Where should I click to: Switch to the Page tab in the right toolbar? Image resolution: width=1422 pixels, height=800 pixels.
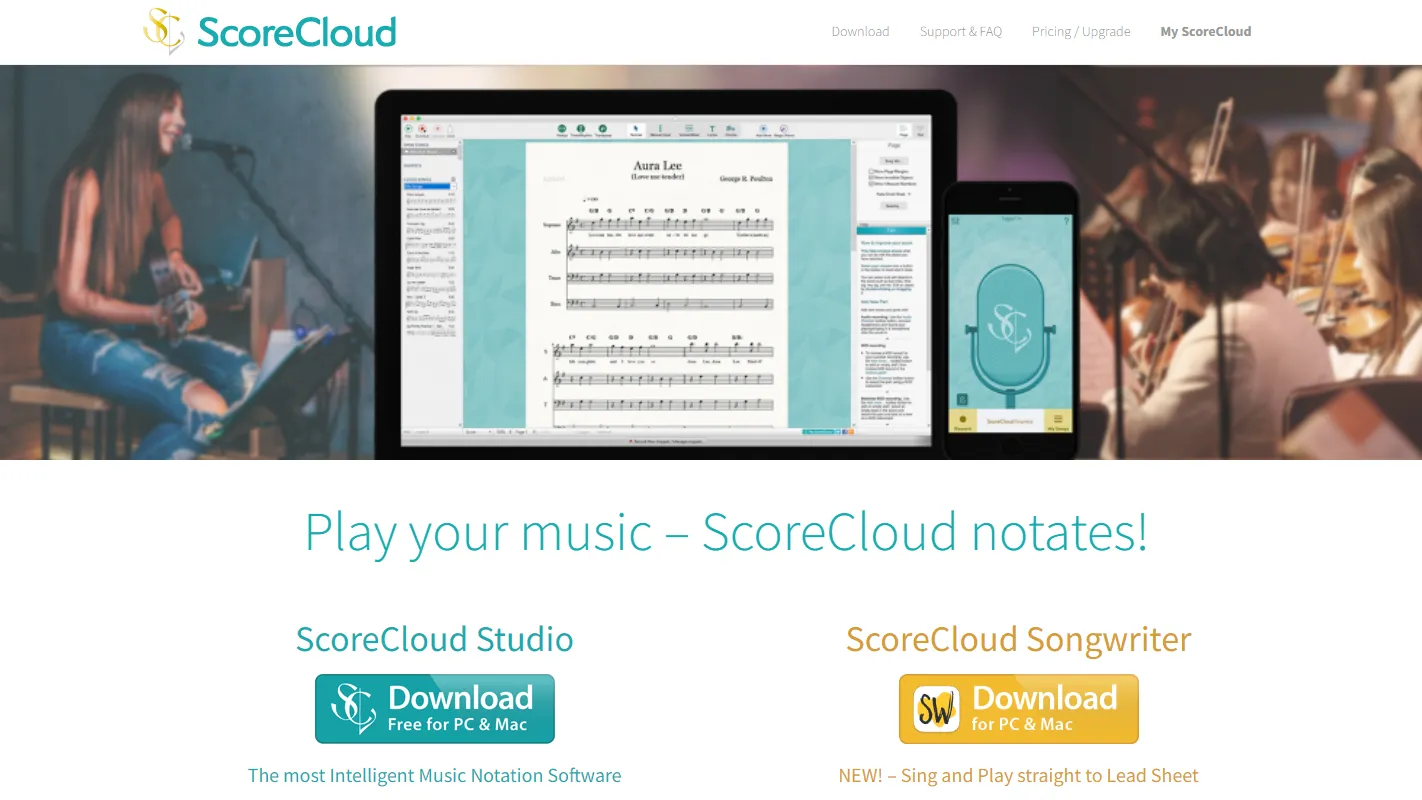point(904,128)
